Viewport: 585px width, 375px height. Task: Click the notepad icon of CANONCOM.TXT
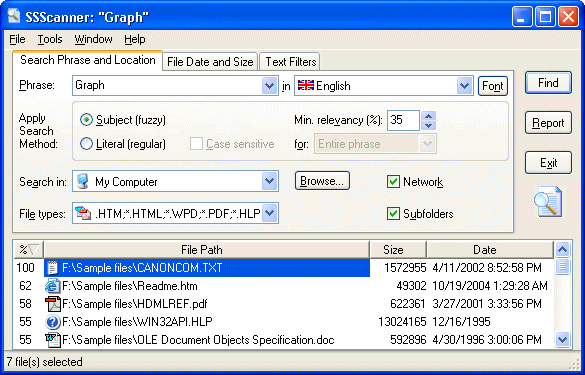click(53, 268)
